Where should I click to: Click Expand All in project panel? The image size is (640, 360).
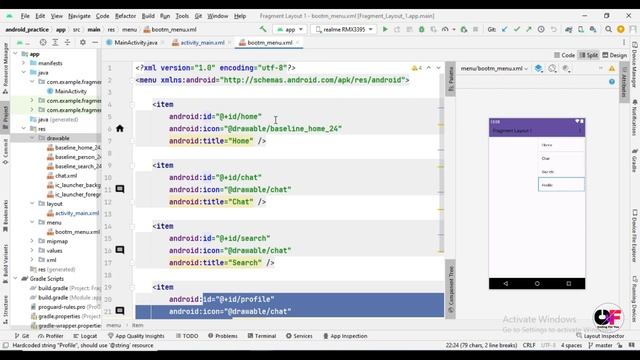pyautogui.click(x=55, y=42)
